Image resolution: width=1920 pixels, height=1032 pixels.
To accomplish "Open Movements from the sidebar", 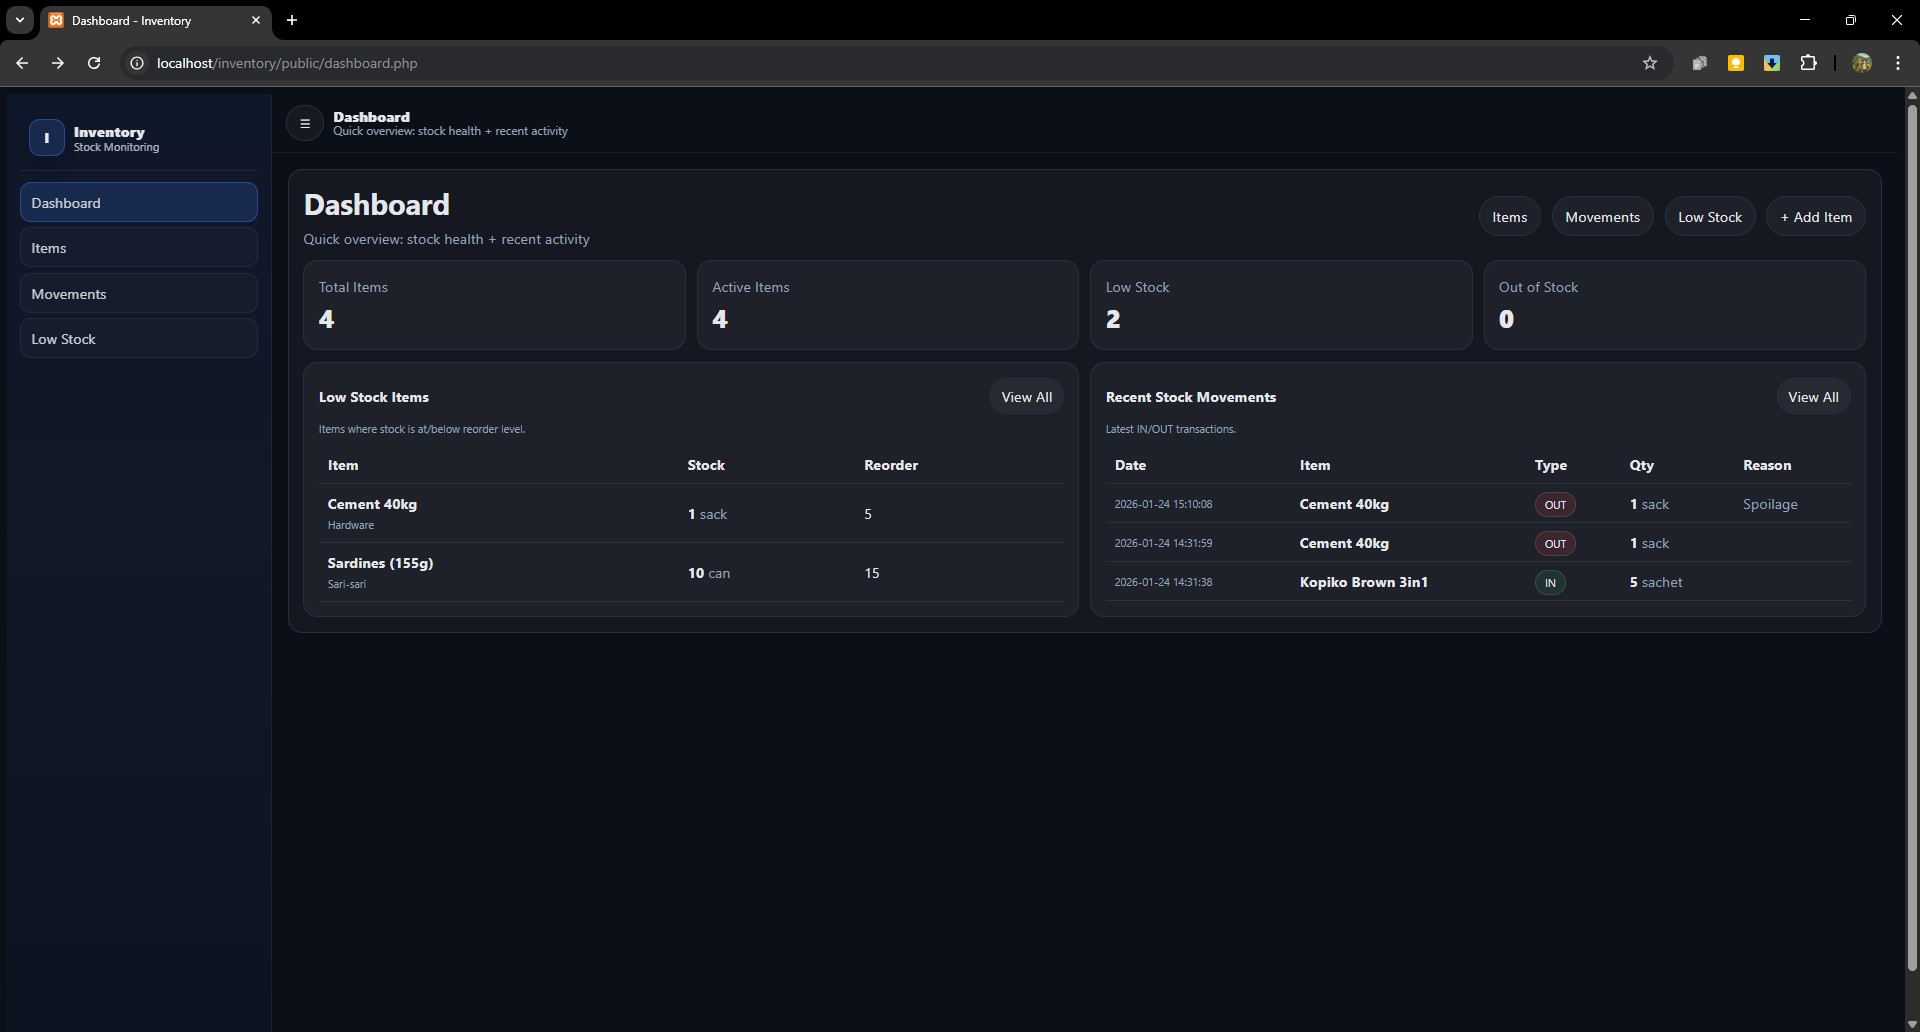I will point(138,293).
